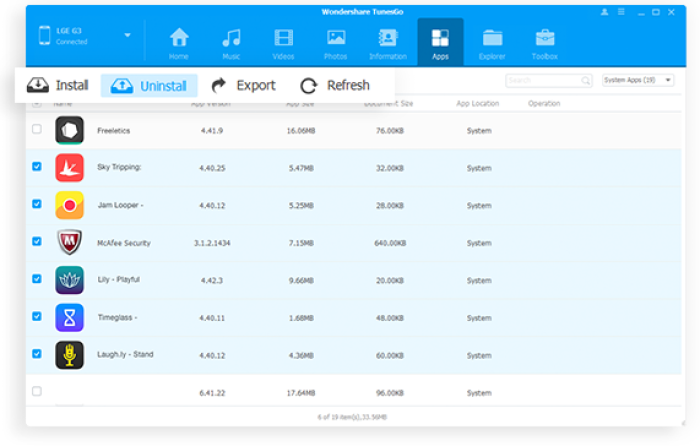The image size is (700, 446).
Task: Uncheck the Lily - Playful checkbox
Action: (37, 279)
